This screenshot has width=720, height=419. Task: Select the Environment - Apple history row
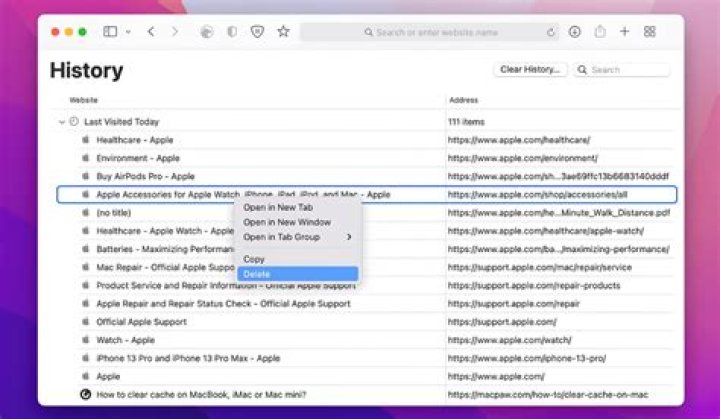(x=366, y=158)
